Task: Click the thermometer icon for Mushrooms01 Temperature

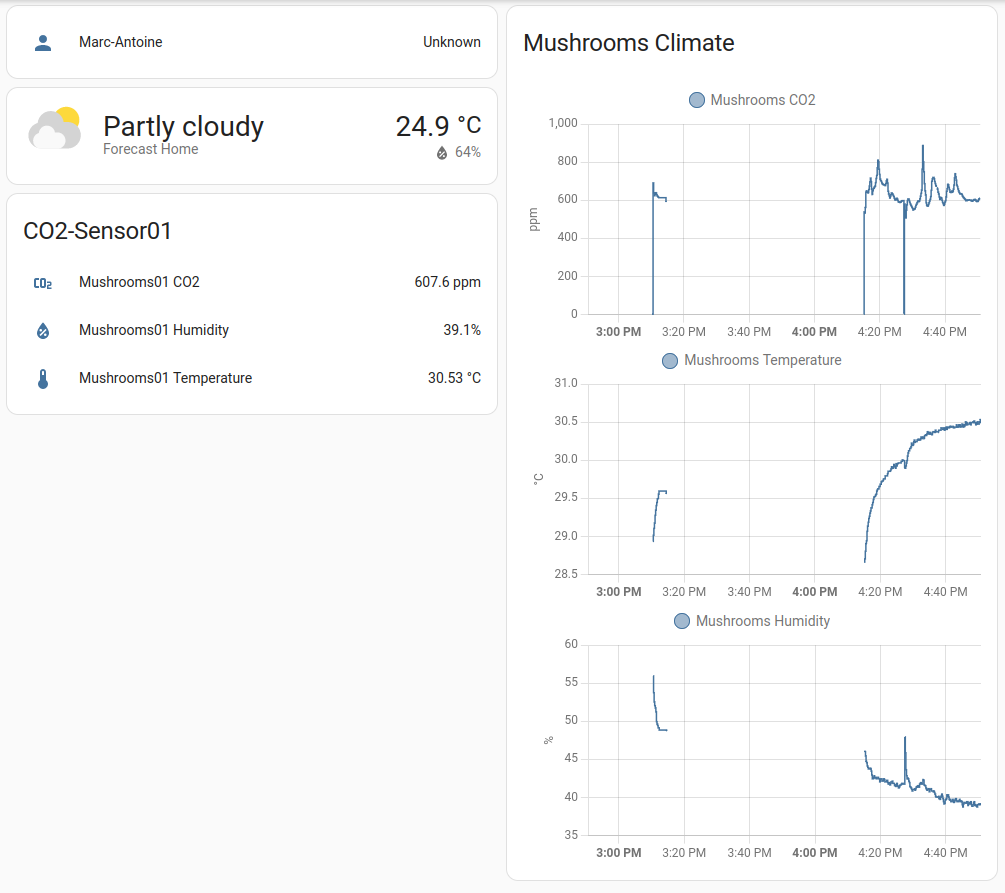Action: coord(42,379)
